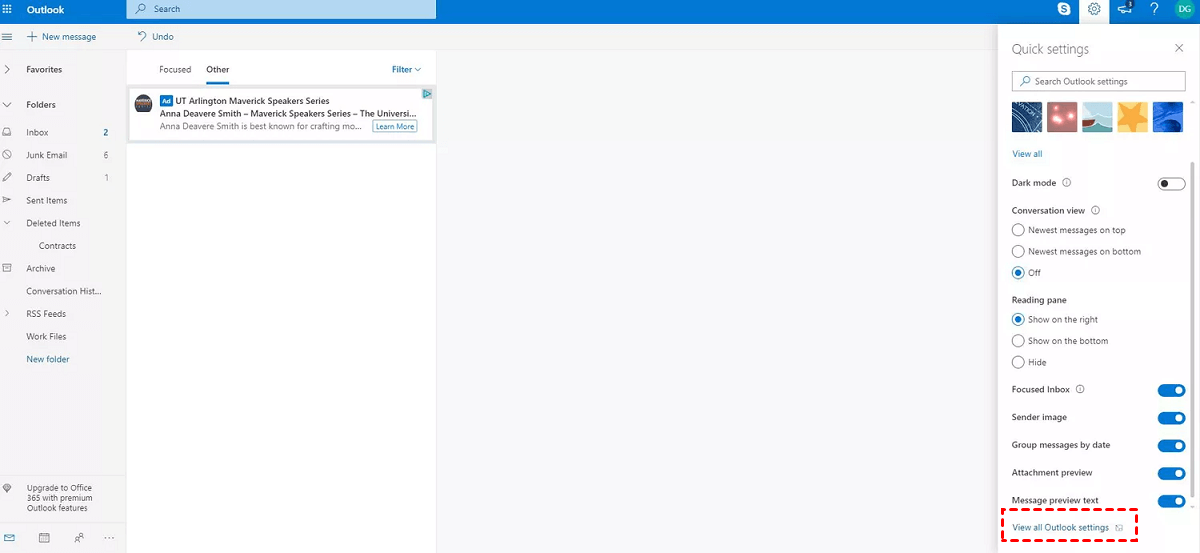Expand the RSS Feeds folder chevron
1200x553 pixels.
pyautogui.click(x=7, y=314)
